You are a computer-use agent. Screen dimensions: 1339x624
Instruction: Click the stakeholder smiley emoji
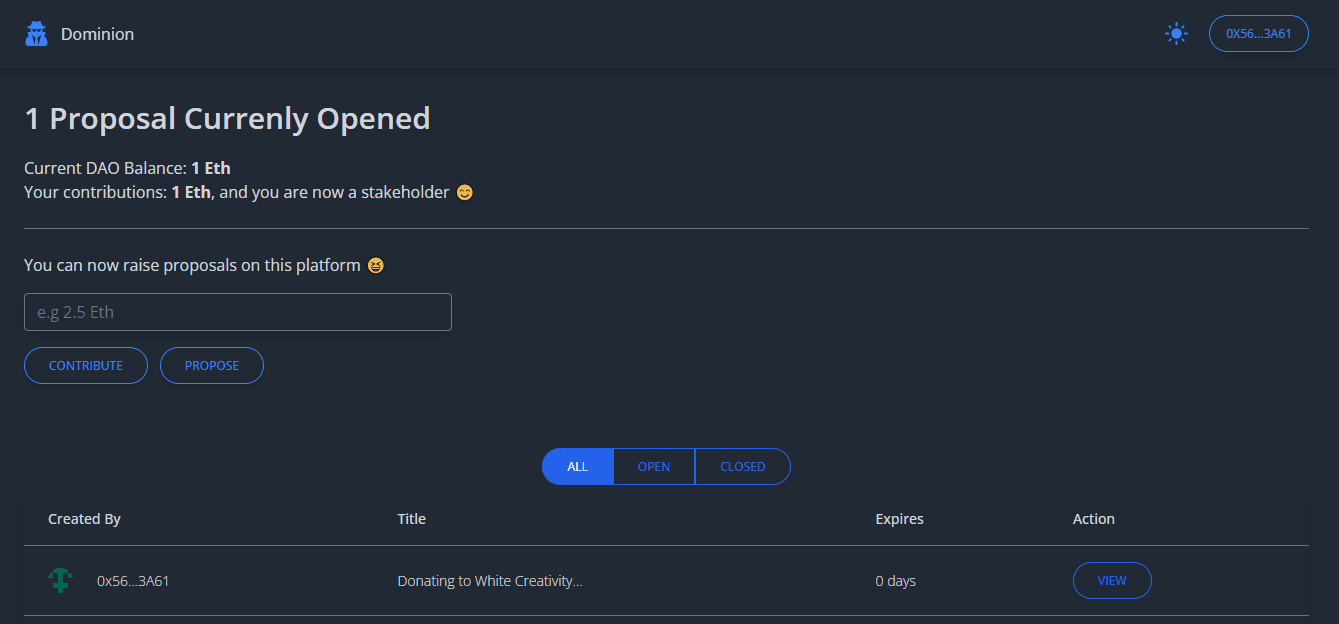[x=464, y=192]
